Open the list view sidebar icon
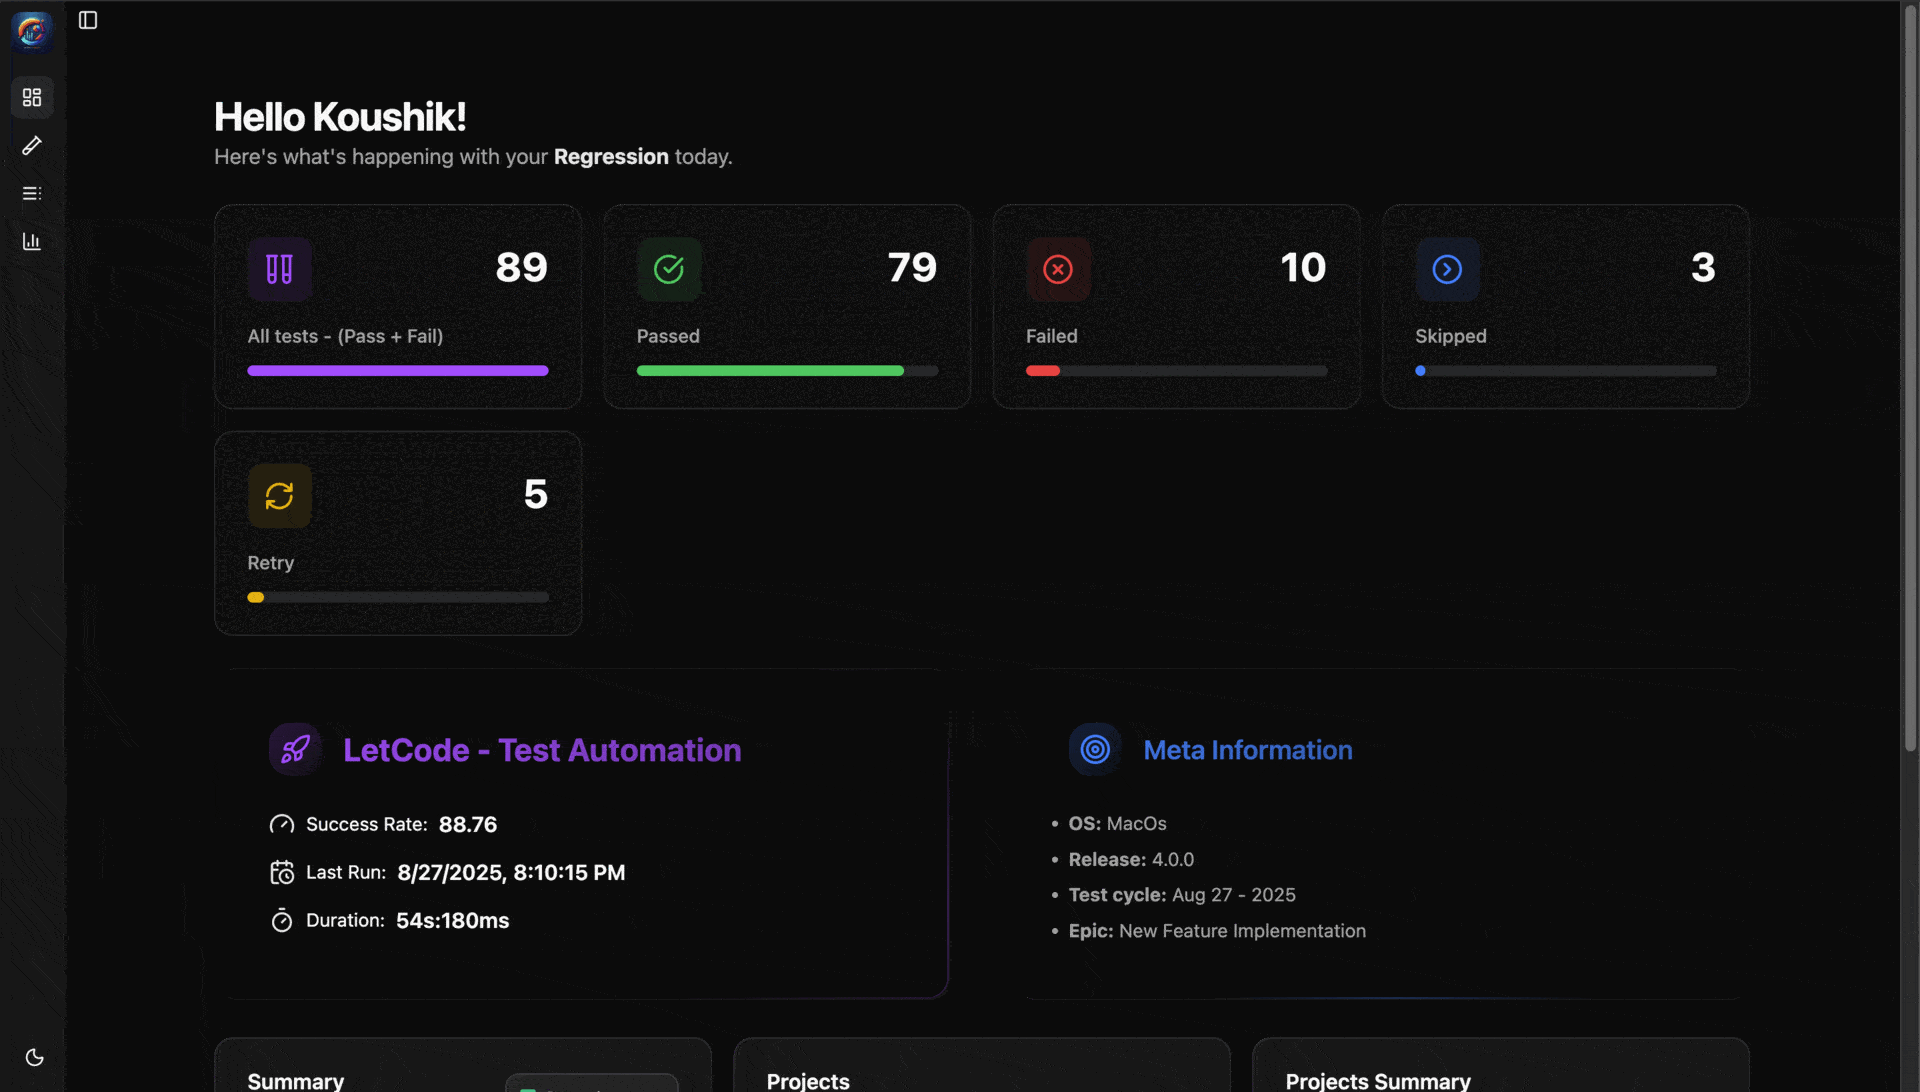The width and height of the screenshot is (1920, 1092). pyautogui.click(x=32, y=193)
